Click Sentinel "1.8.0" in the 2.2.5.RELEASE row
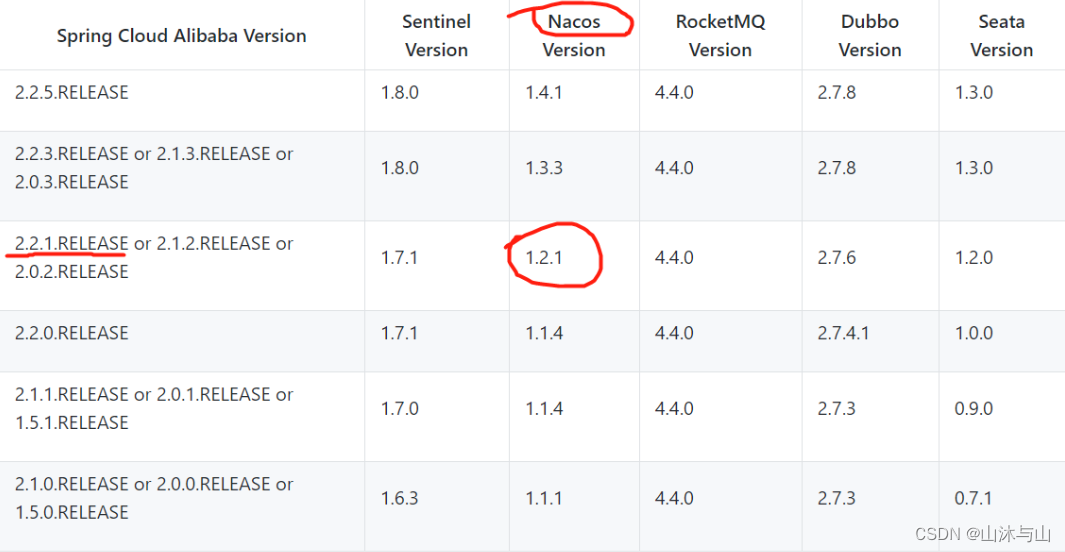 click(x=399, y=92)
